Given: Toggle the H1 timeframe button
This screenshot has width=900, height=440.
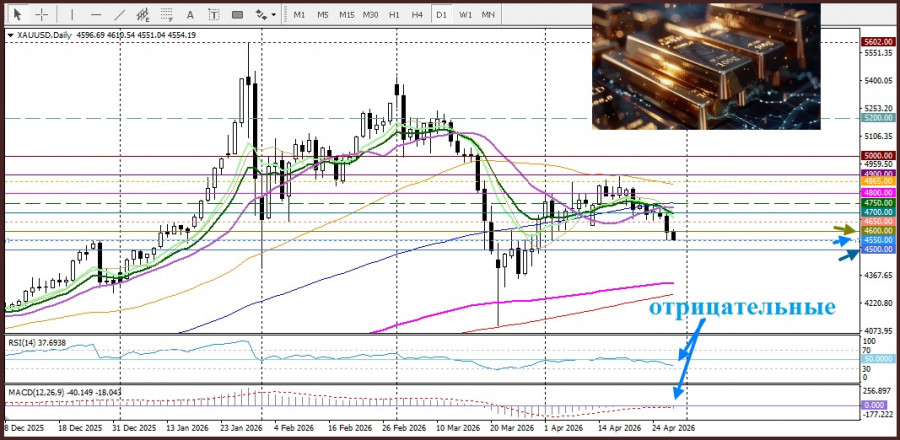Looking at the screenshot, I should pos(394,15).
